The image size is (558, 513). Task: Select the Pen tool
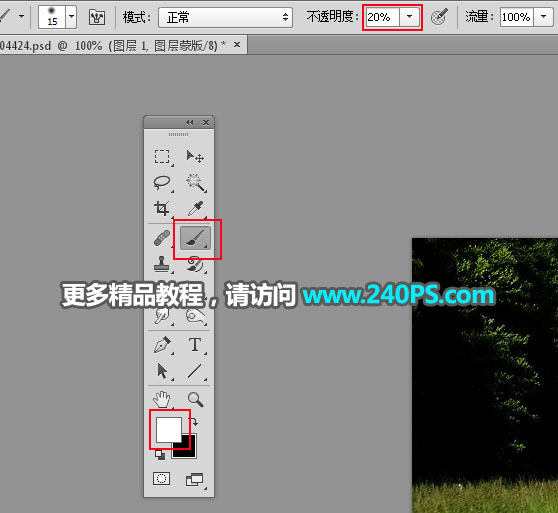(x=162, y=345)
